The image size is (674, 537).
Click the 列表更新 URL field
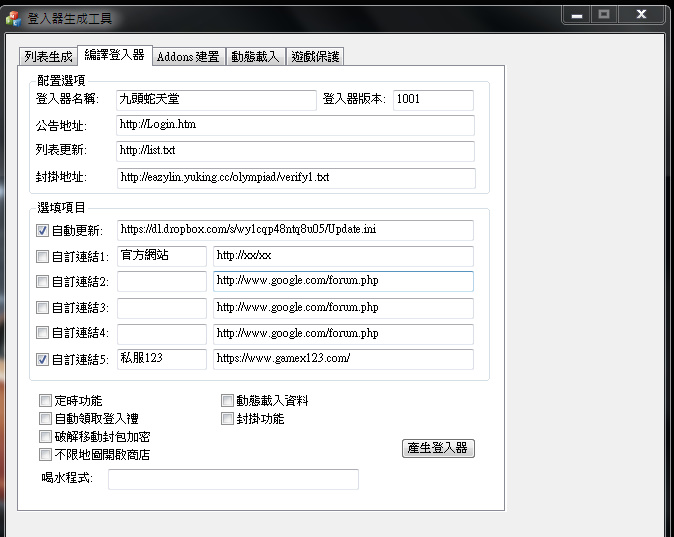[x=295, y=151]
